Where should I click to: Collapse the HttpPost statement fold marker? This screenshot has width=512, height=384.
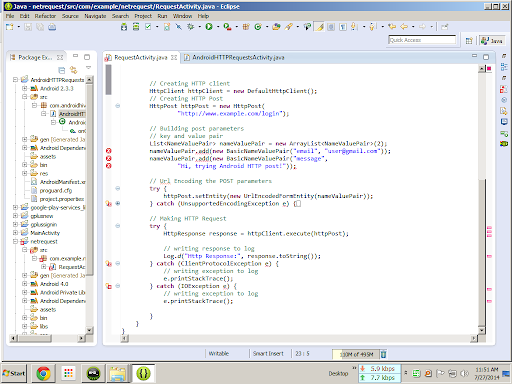[118, 106]
